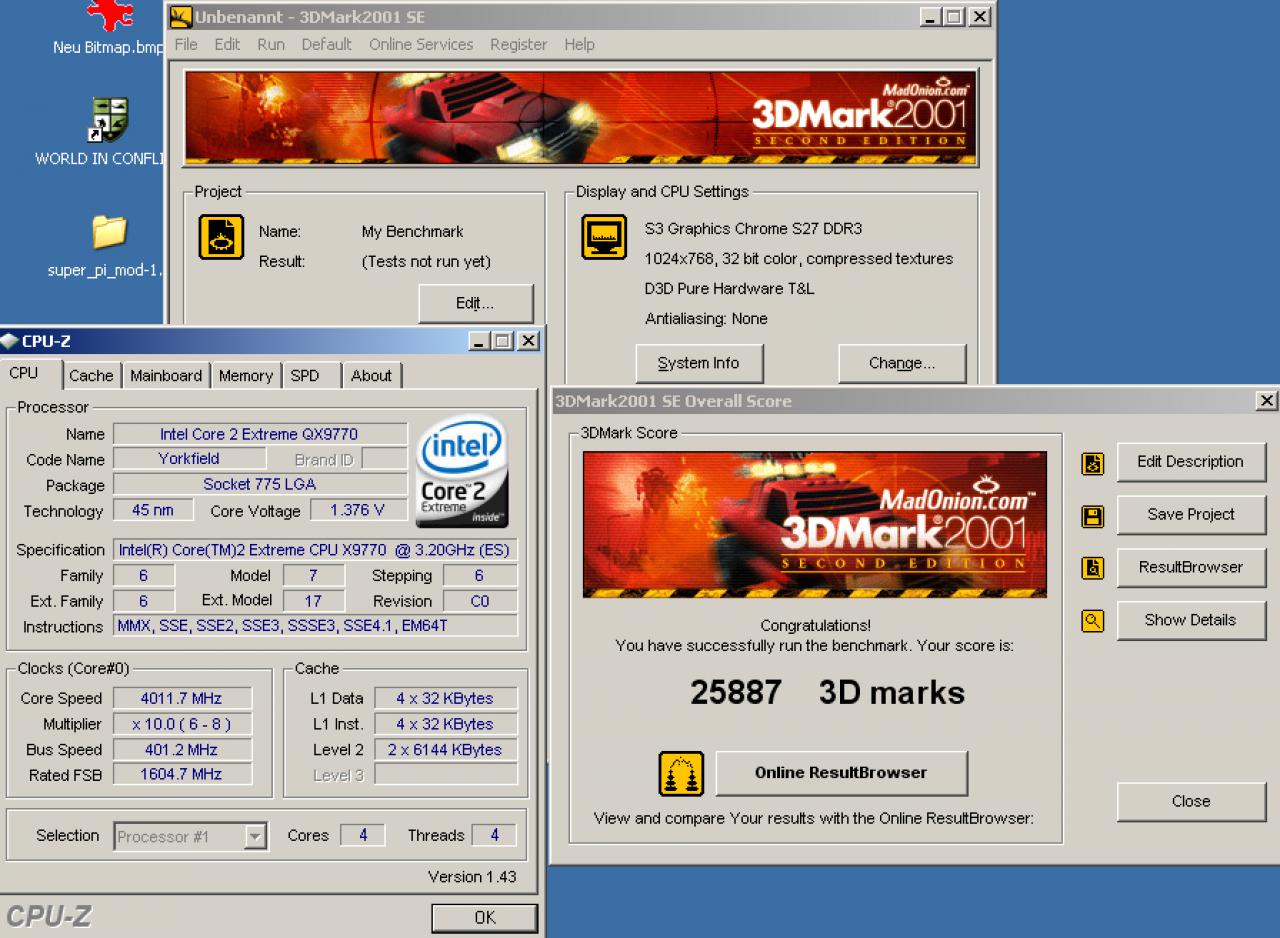Click the Online ResultBrowser button
This screenshot has width=1280, height=938.
click(x=841, y=773)
